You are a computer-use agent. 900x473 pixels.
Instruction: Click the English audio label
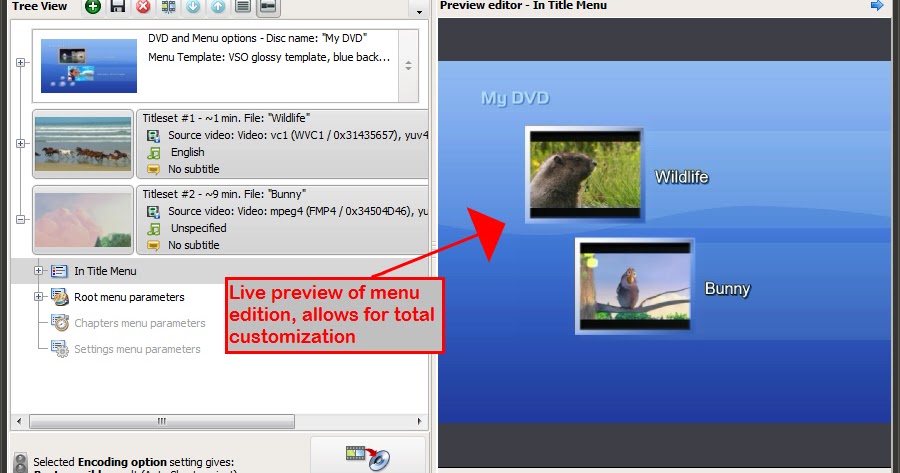[x=187, y=152]
